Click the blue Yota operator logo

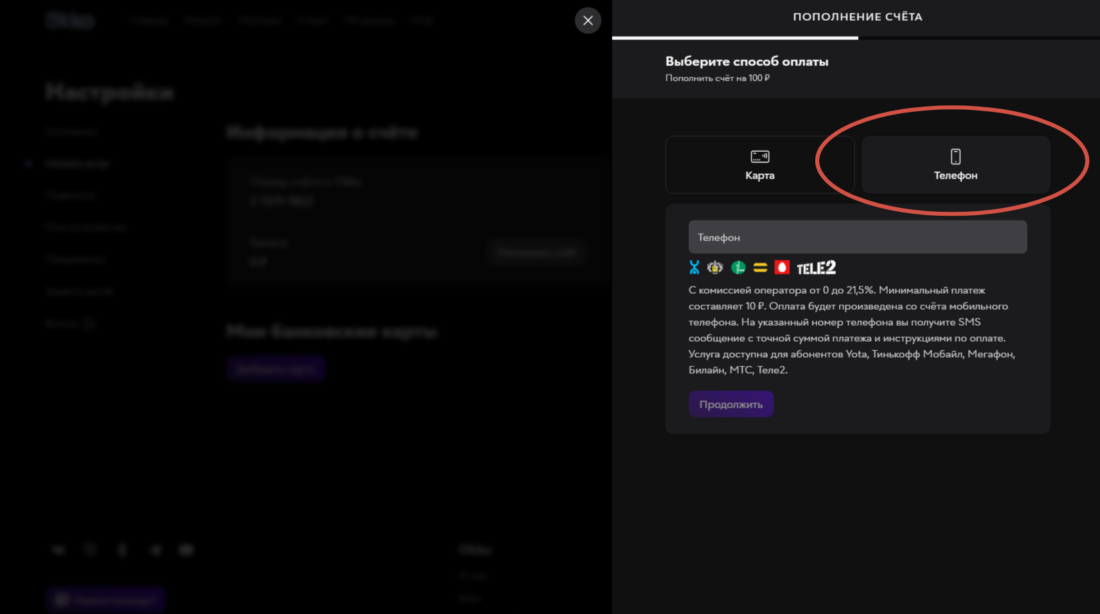pyautogui.click(x=694, y=267)
